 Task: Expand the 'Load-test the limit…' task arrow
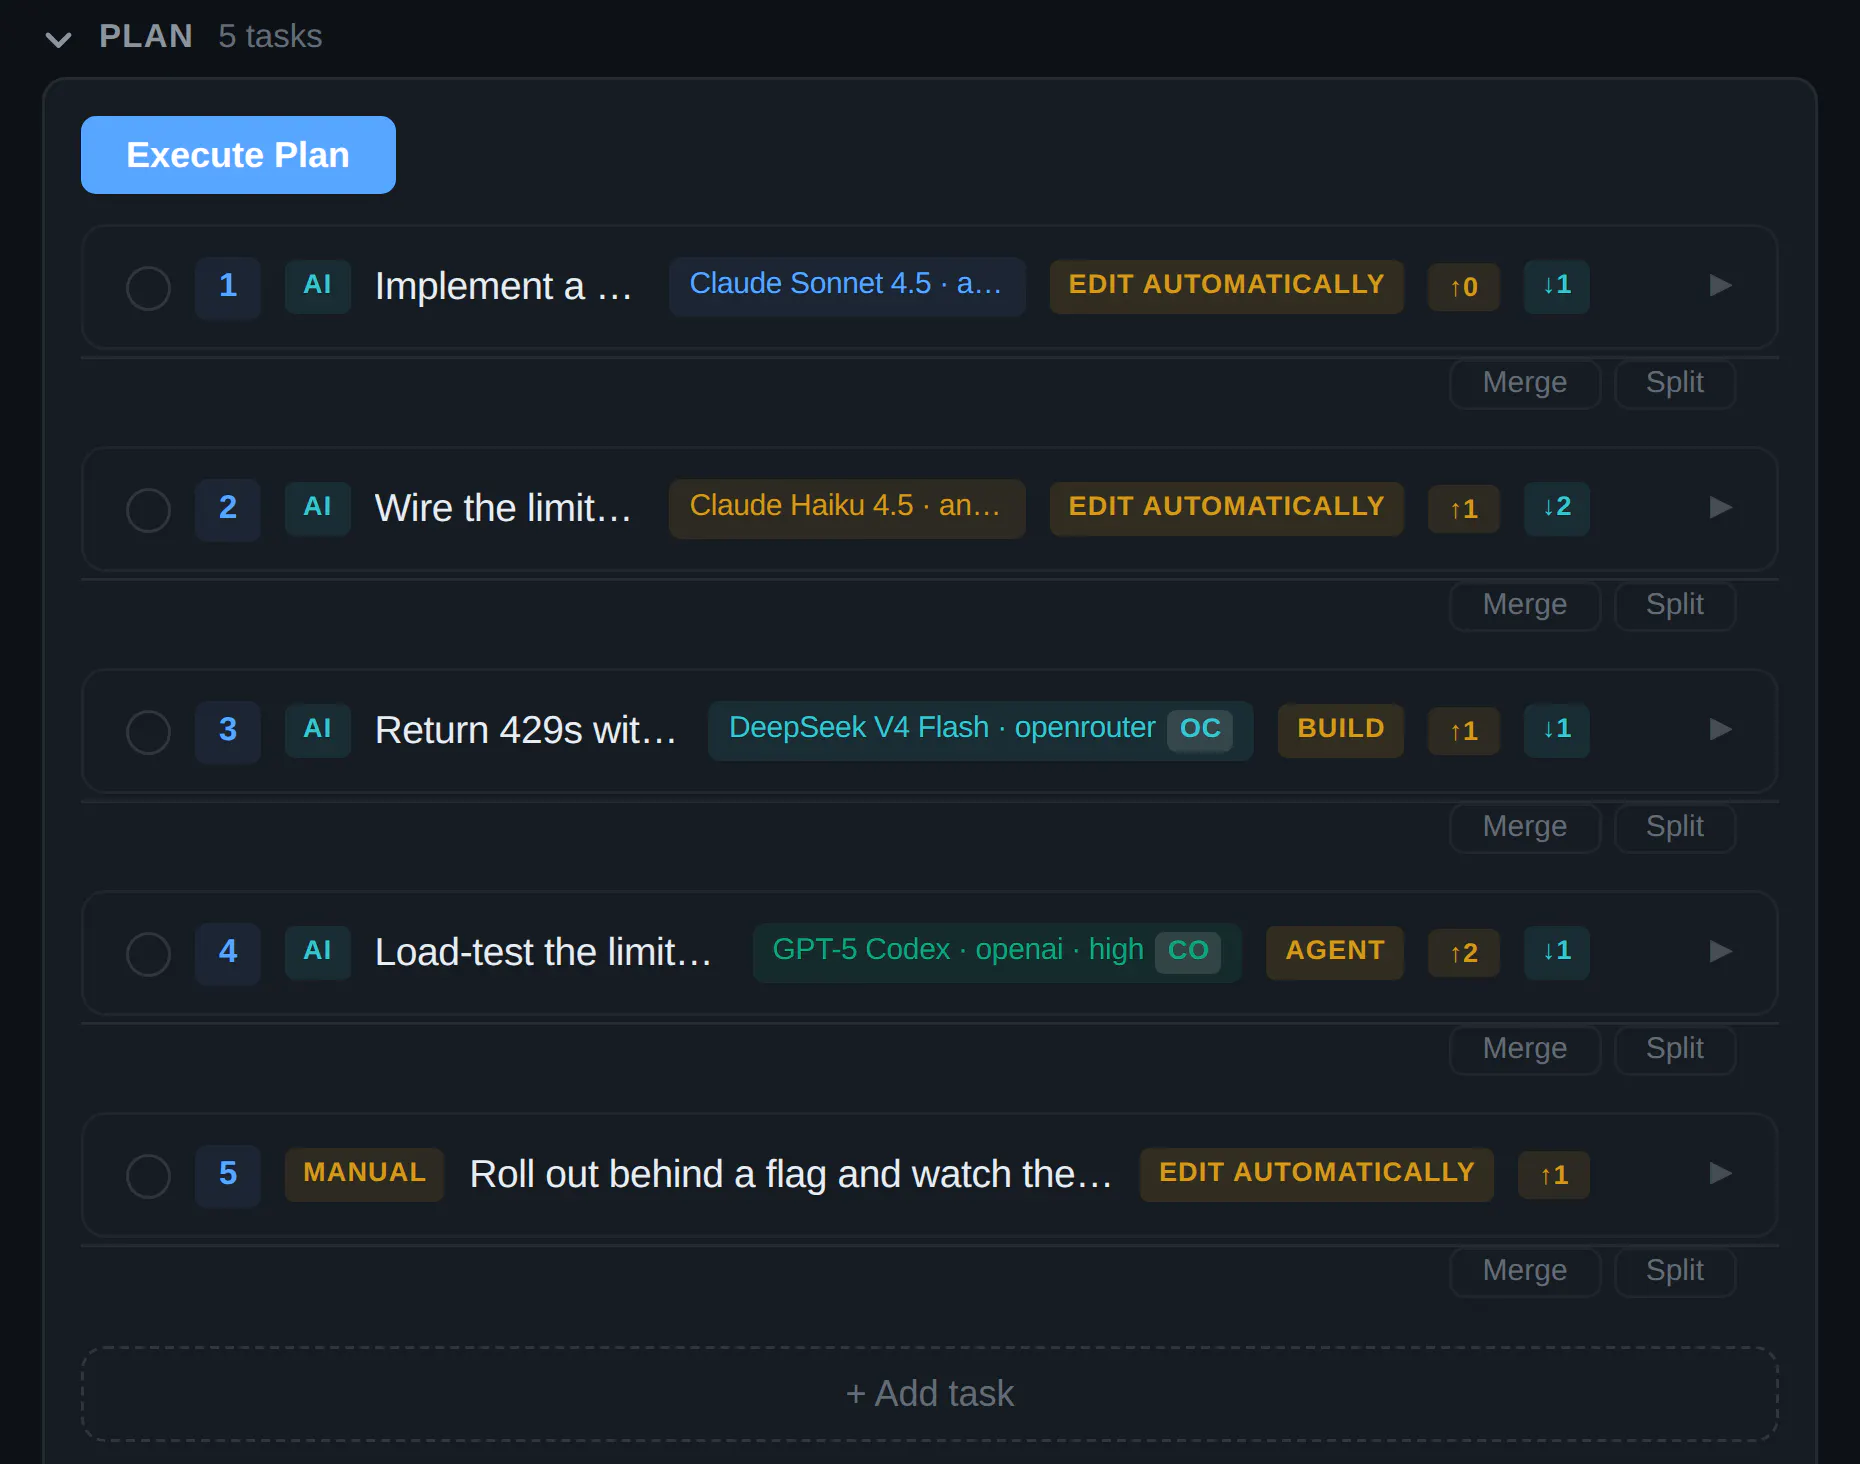point(1720,952)
